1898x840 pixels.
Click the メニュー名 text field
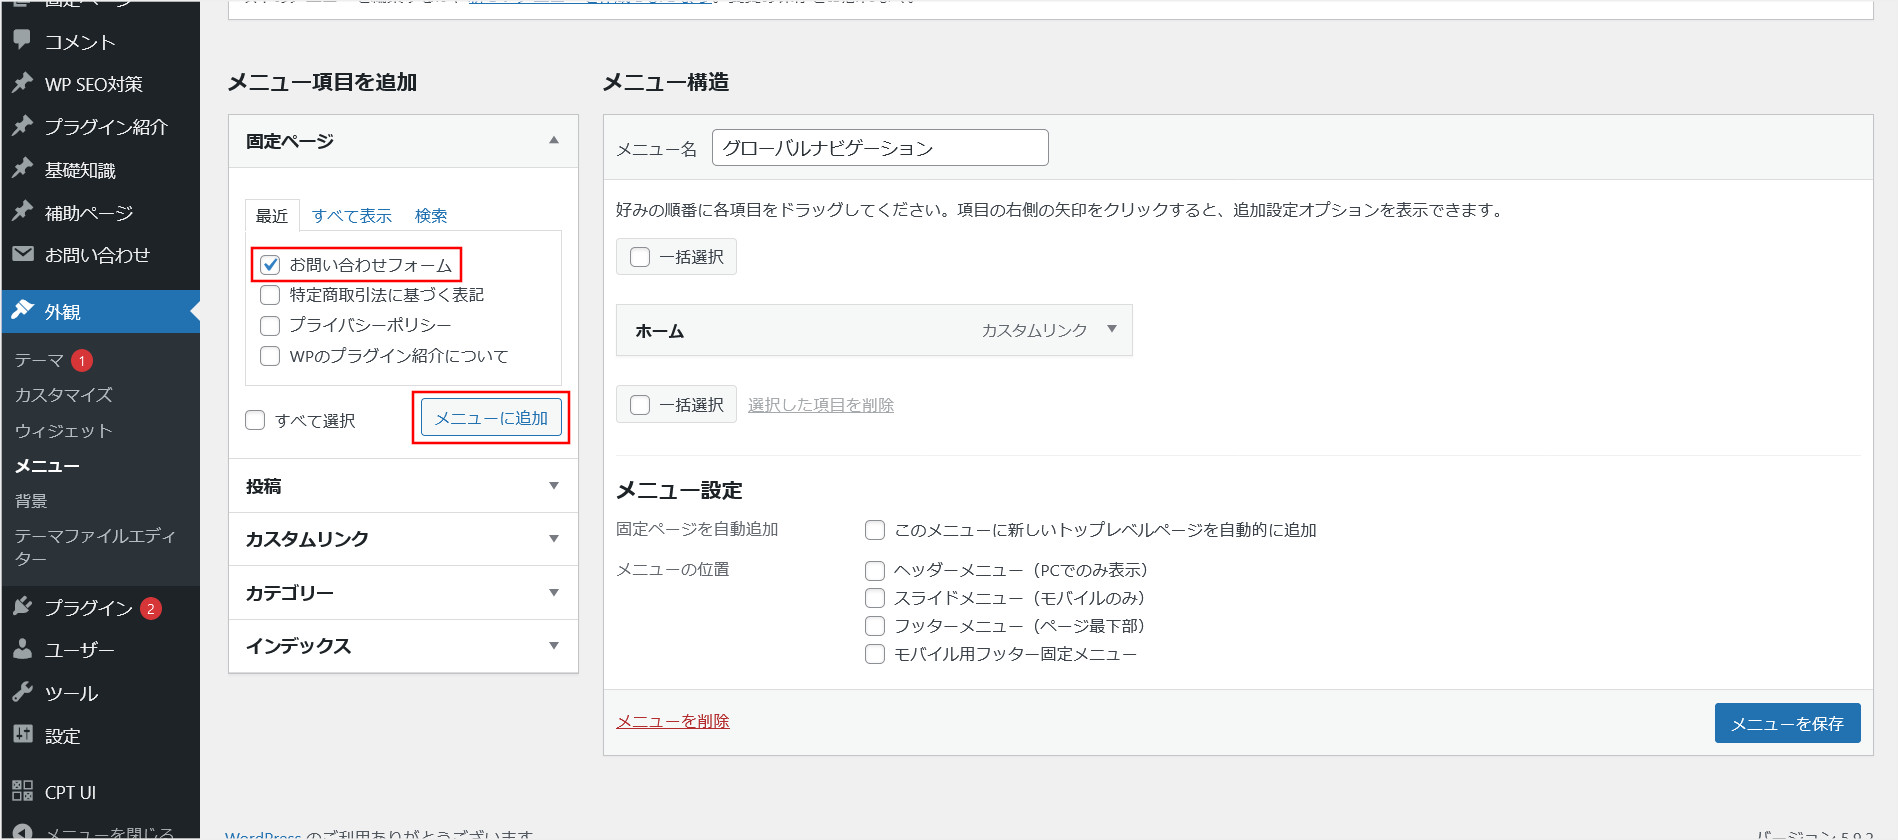[x=879, y=148]
